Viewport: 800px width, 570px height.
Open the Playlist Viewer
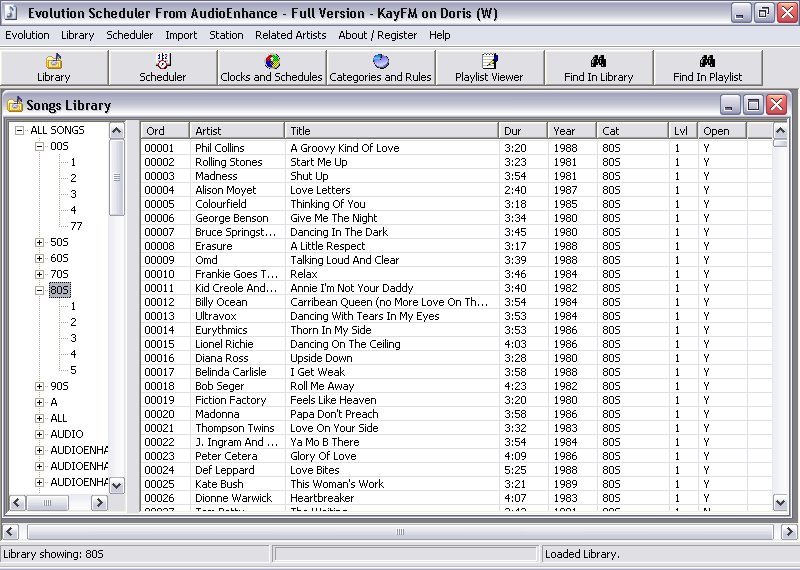point(489,67)
